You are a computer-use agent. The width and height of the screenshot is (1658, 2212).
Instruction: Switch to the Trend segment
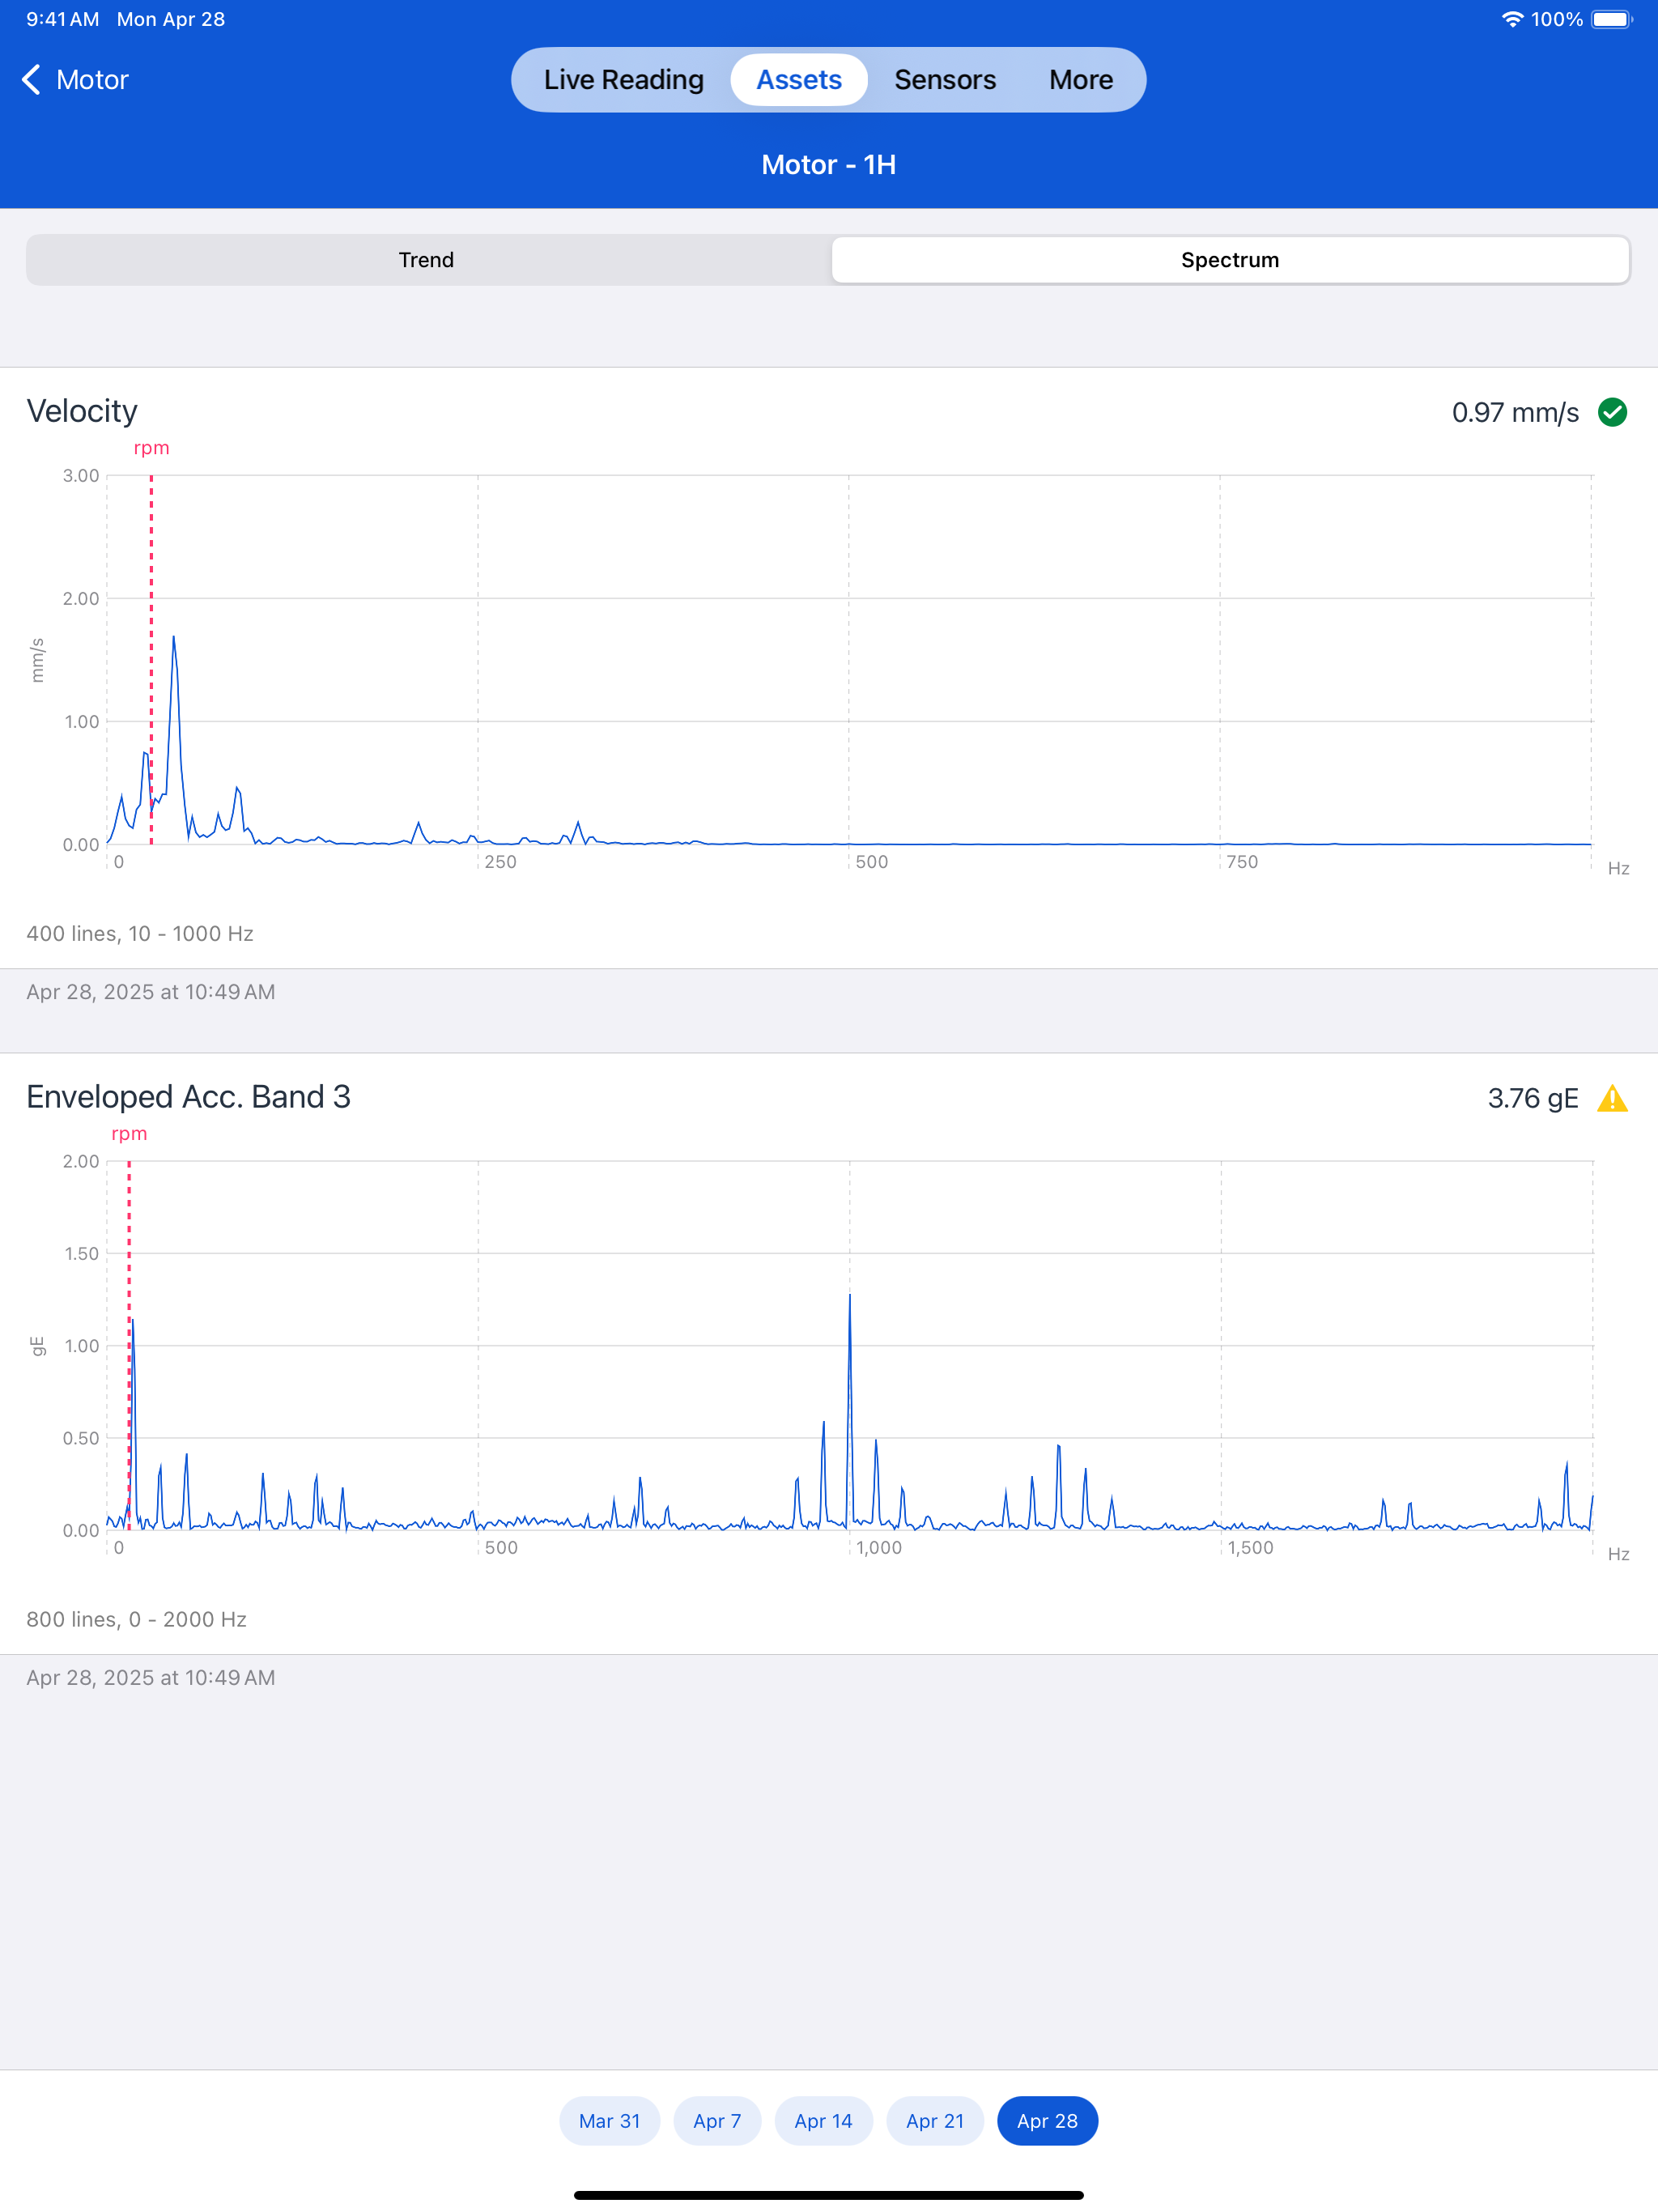pos(427,260)
